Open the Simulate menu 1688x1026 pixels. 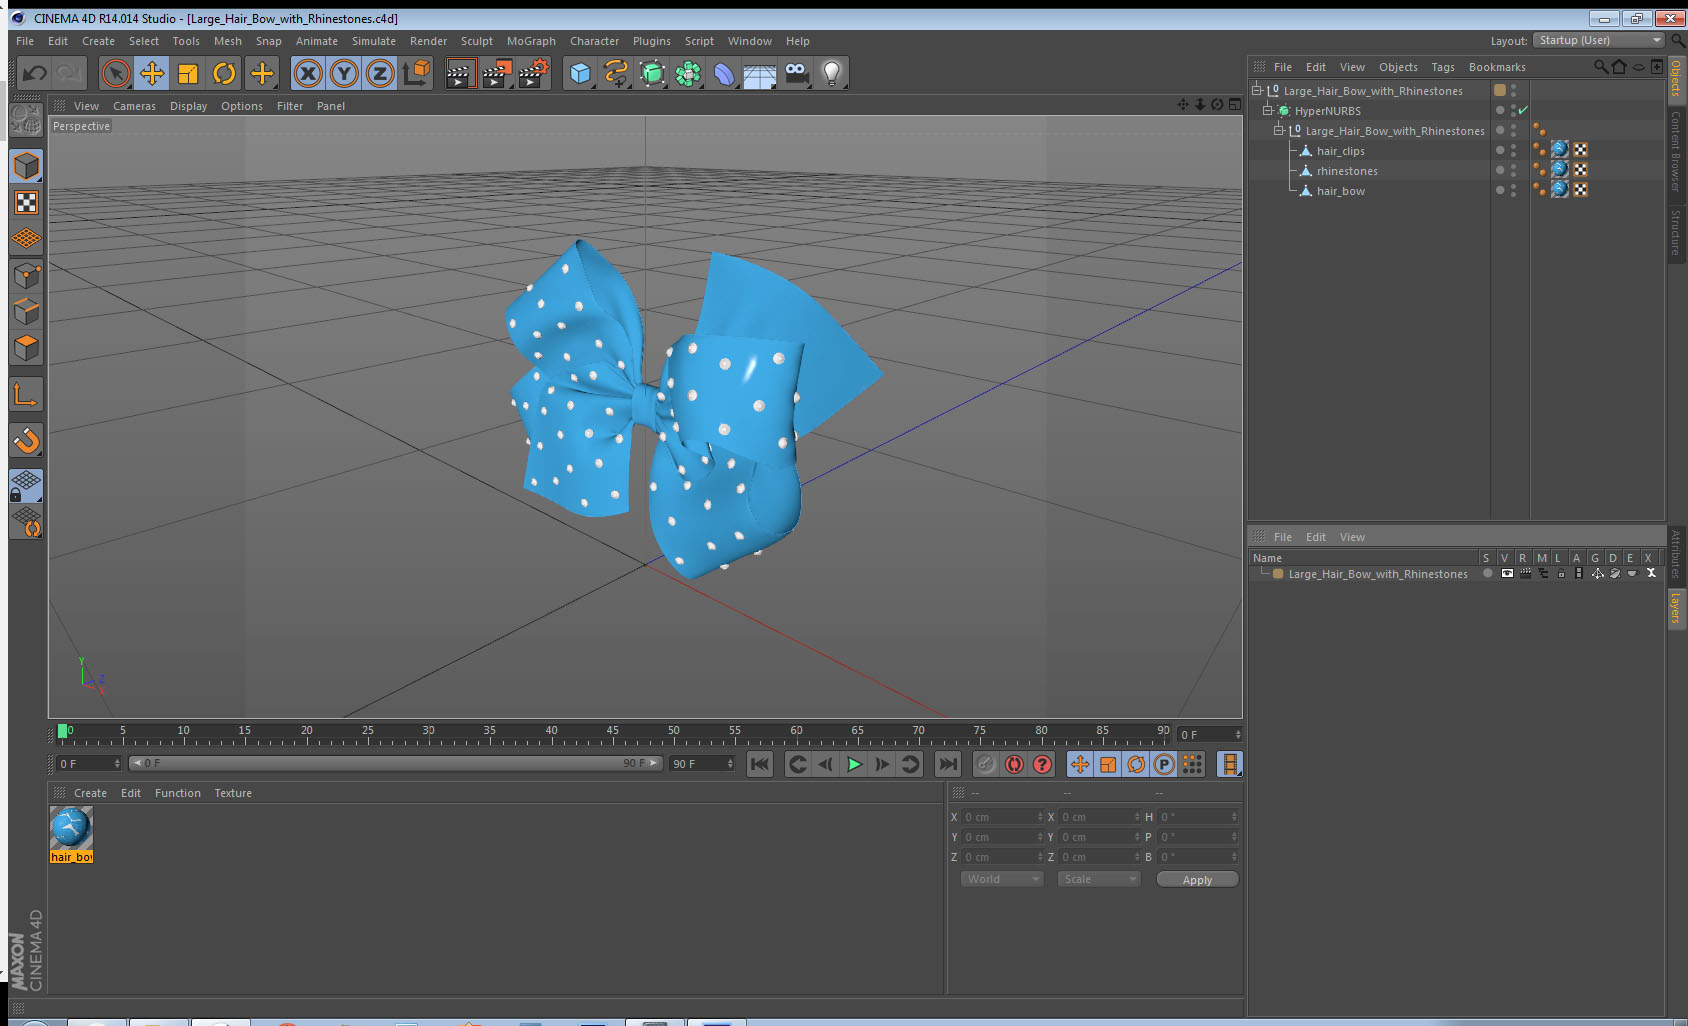pos(374,41)
